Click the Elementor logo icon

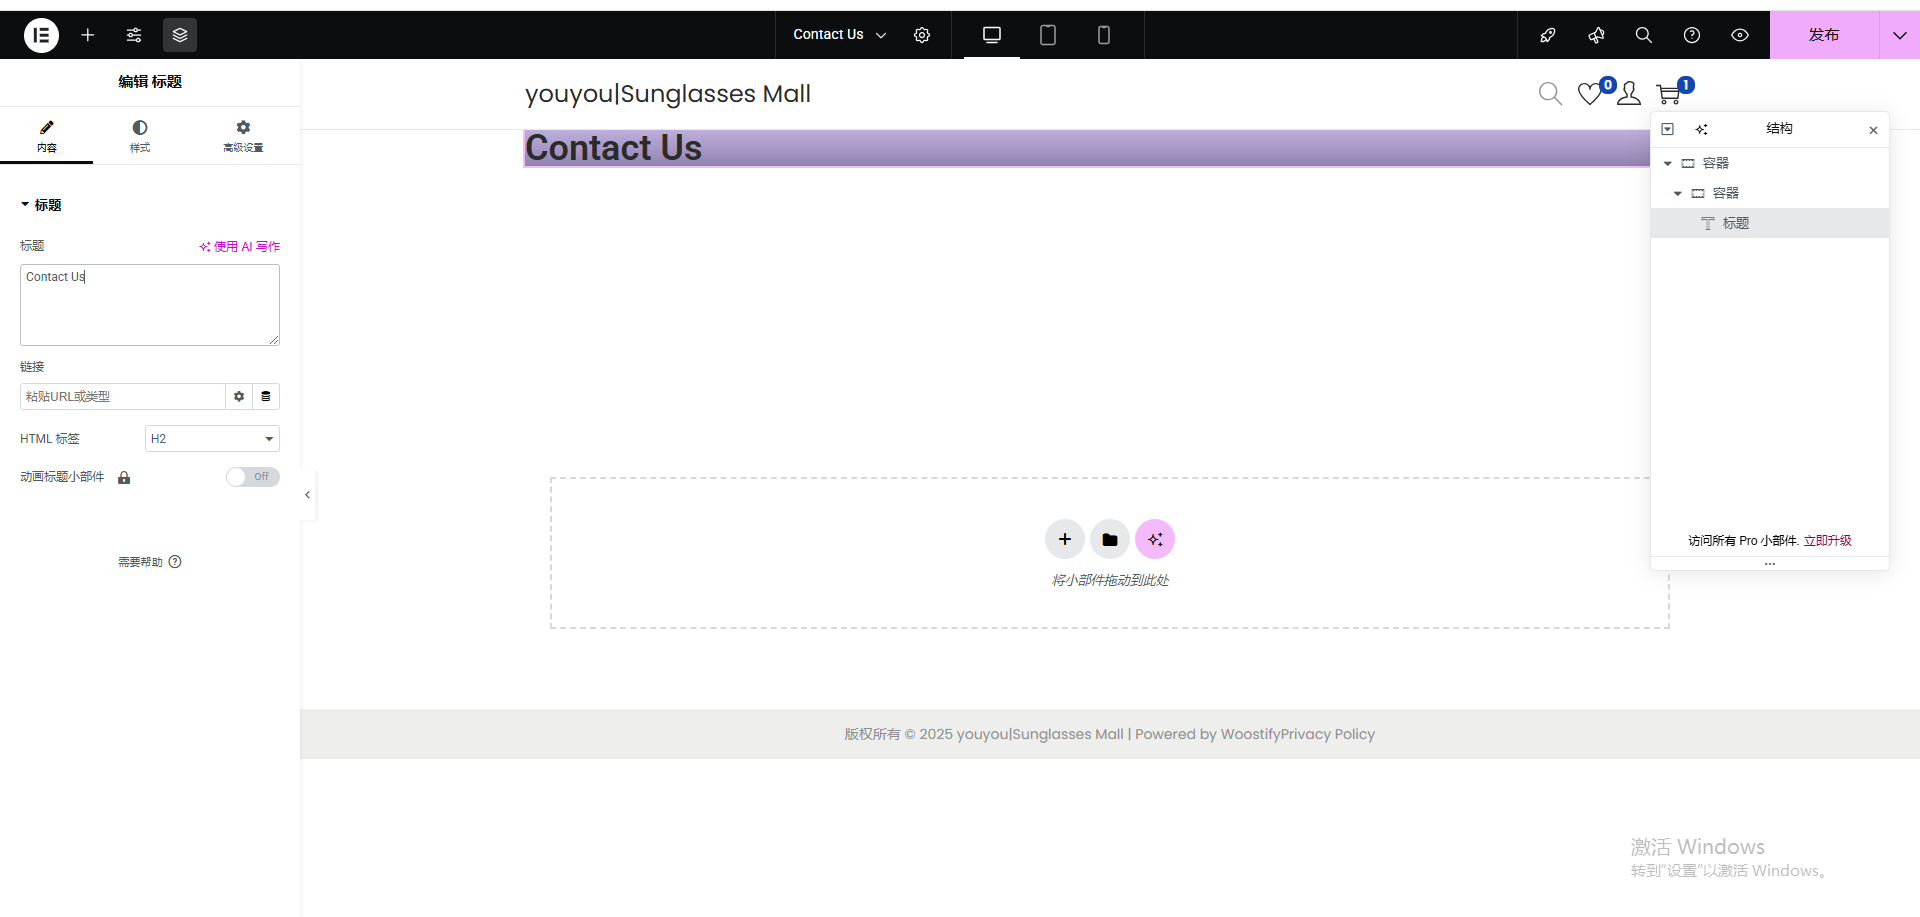click(41, 35)
